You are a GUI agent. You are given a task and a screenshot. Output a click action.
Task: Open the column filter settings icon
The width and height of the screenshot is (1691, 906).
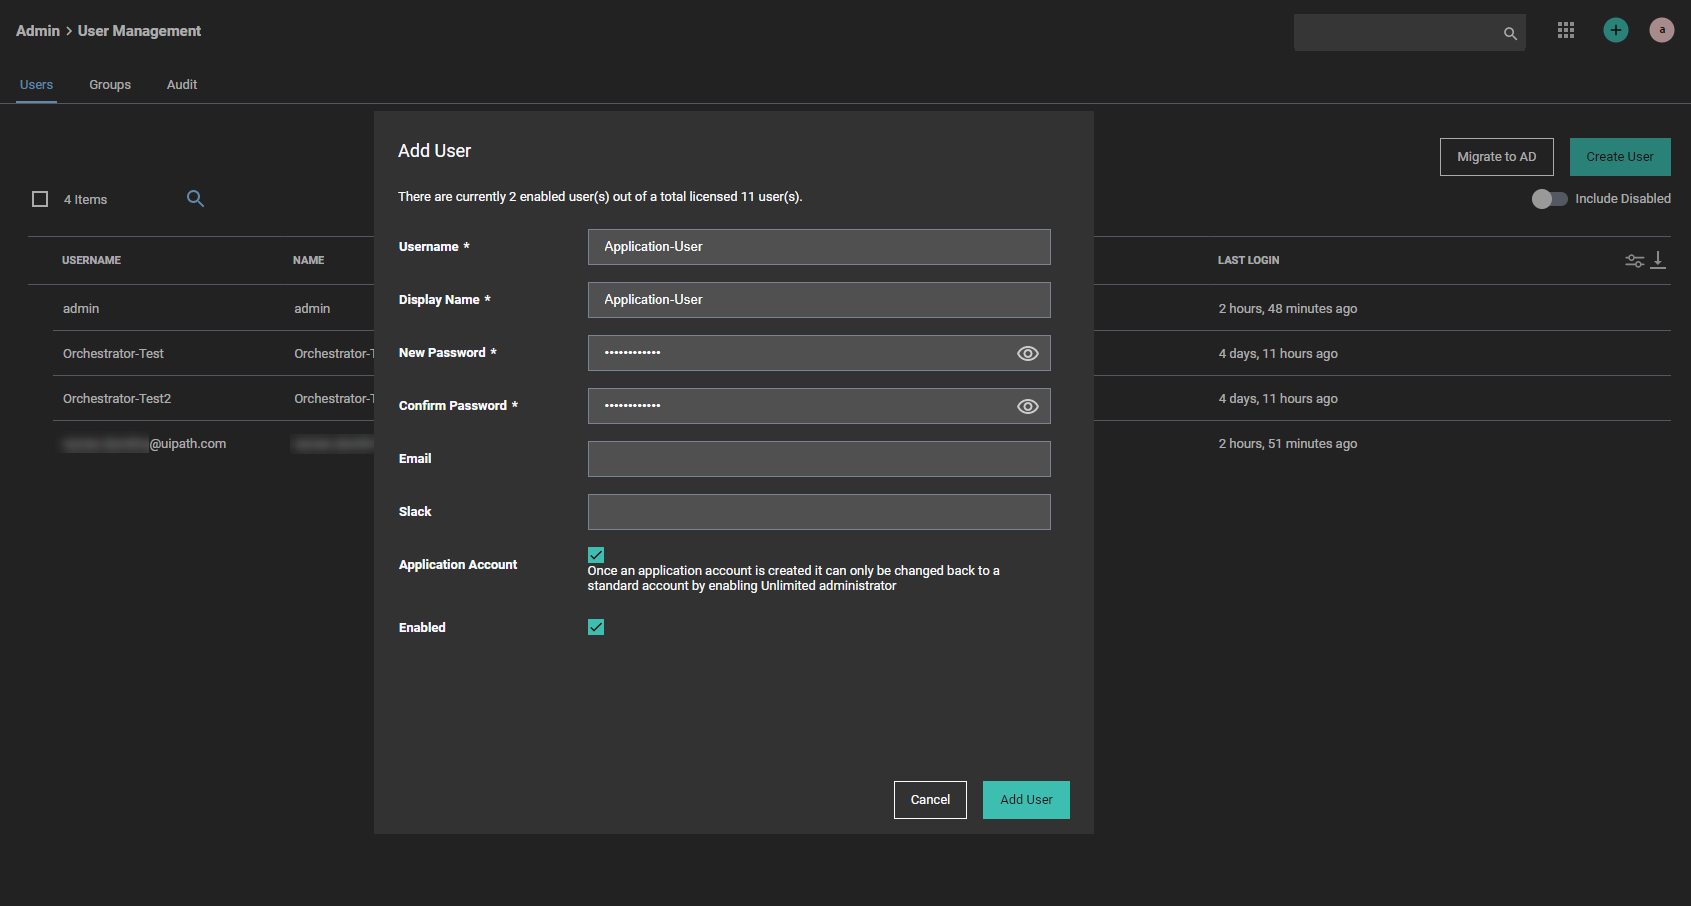click(x=1634, y=261)
